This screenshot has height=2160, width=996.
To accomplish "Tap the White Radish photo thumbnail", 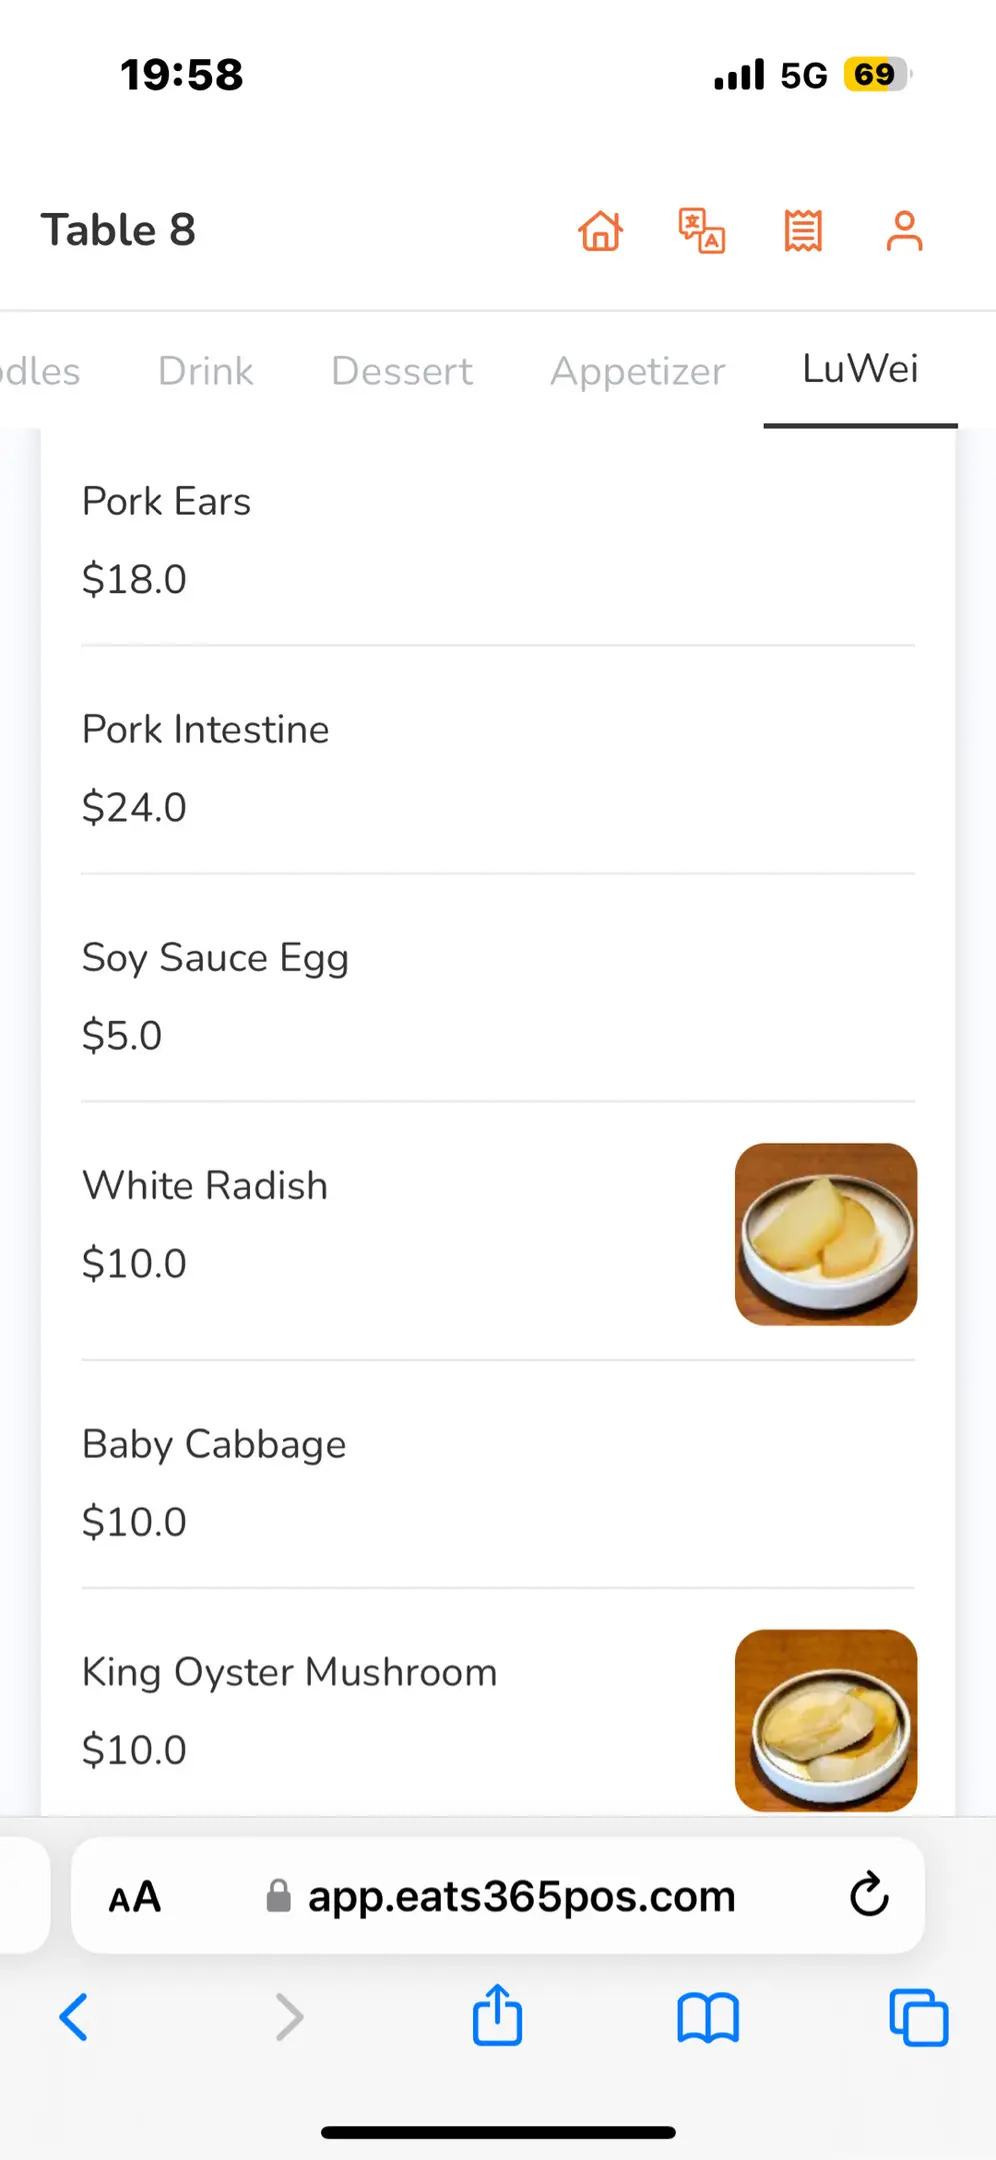I will (x=826, y=1234).
